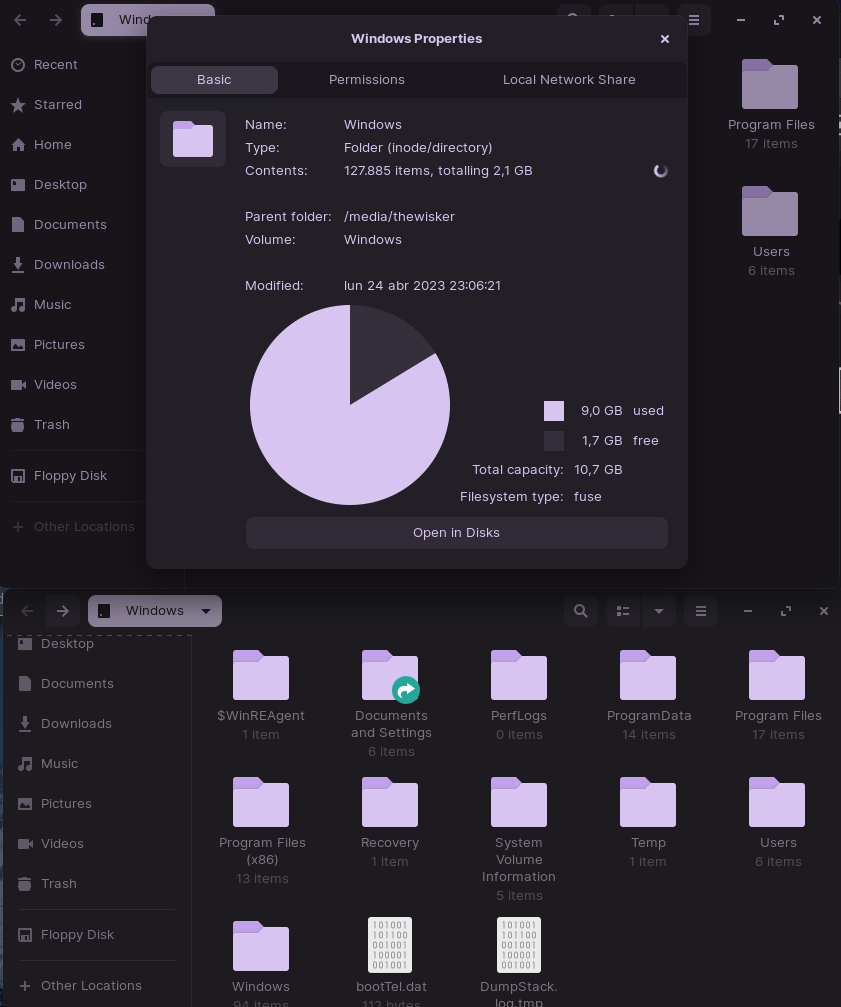This screenshot has width=841, height=1007.
Task: Open Trash in lower window sidebar
Action: pyautogui.click(x=48, y=884)
